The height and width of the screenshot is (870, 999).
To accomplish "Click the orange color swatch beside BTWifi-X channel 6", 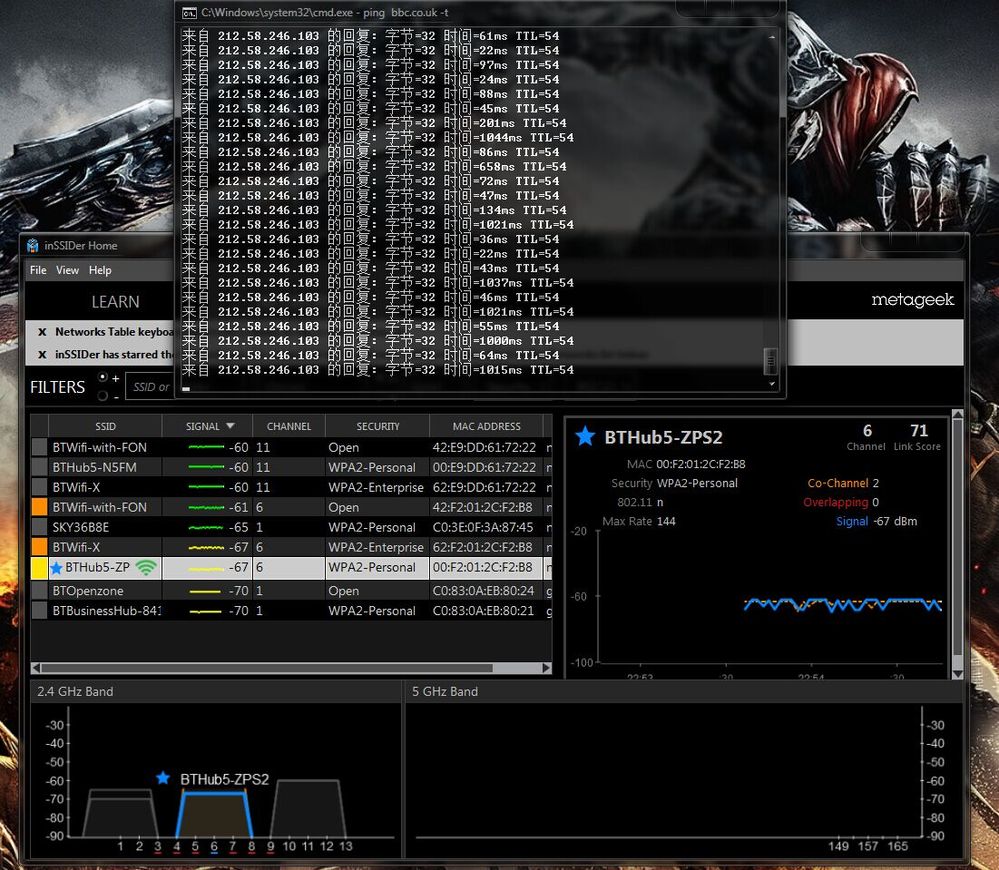I will tap(40, 546).
